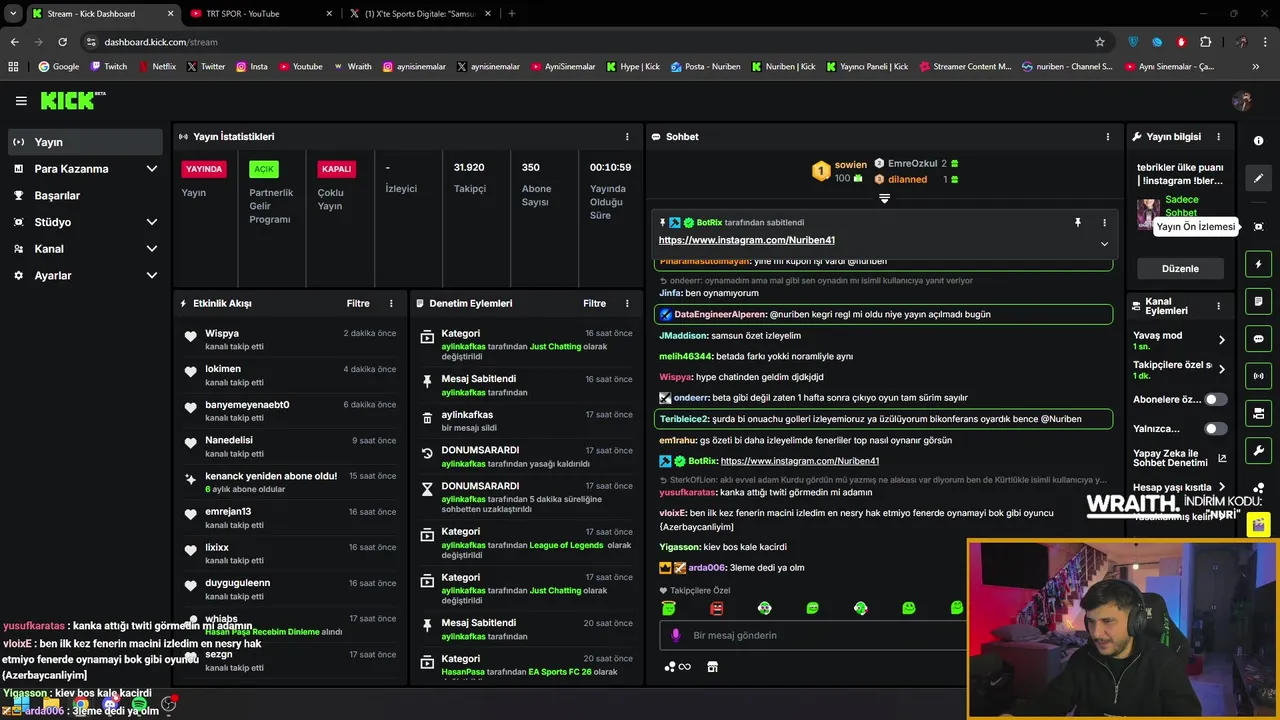Open Kanal Eylemleri panel options menu
This screenshot has height=720, width=1280.
pyautogui.click(x=1218, y=306)
